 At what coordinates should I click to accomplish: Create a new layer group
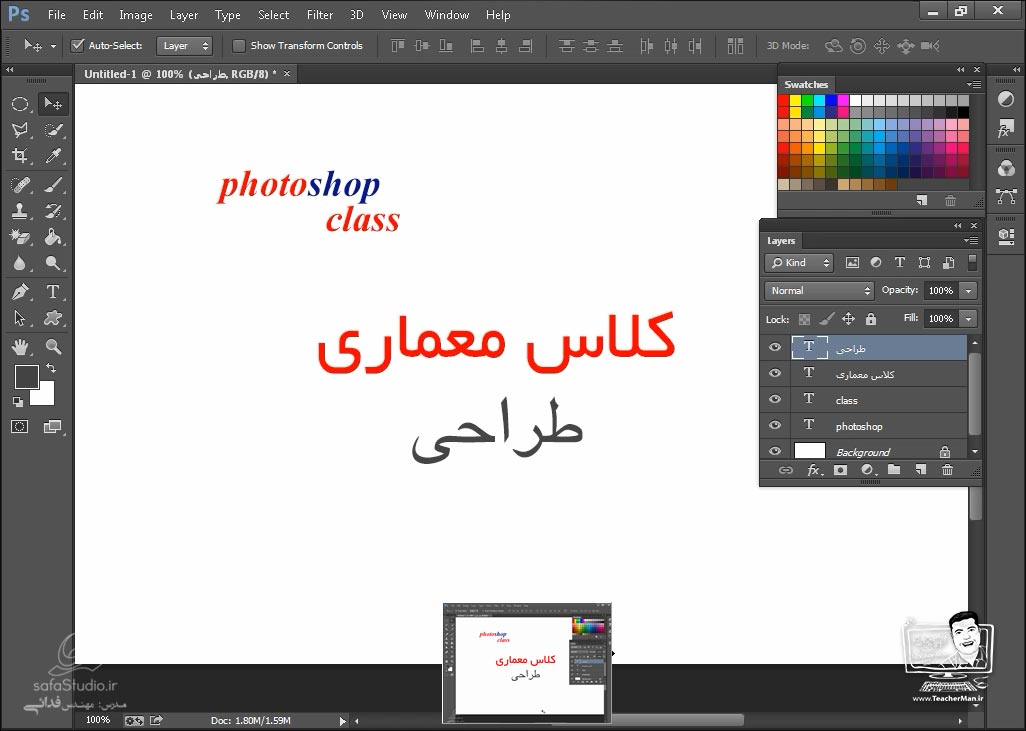pyautogui.click(x=894, y=469)
